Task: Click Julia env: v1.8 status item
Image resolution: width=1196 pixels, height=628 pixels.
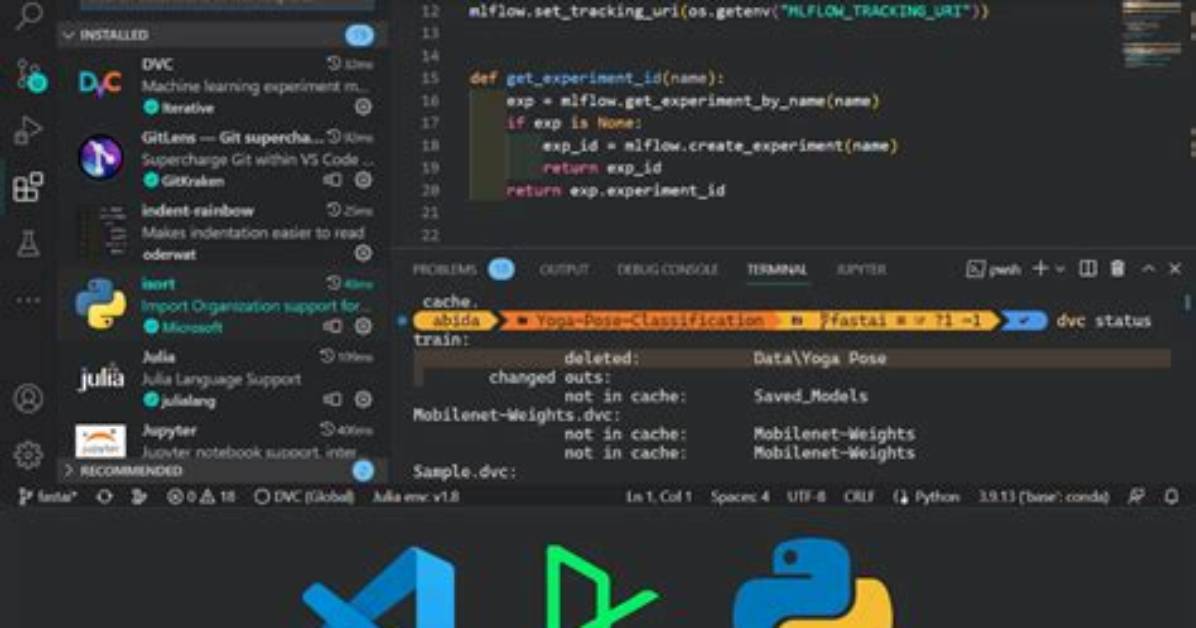Action: click(416, 497)
